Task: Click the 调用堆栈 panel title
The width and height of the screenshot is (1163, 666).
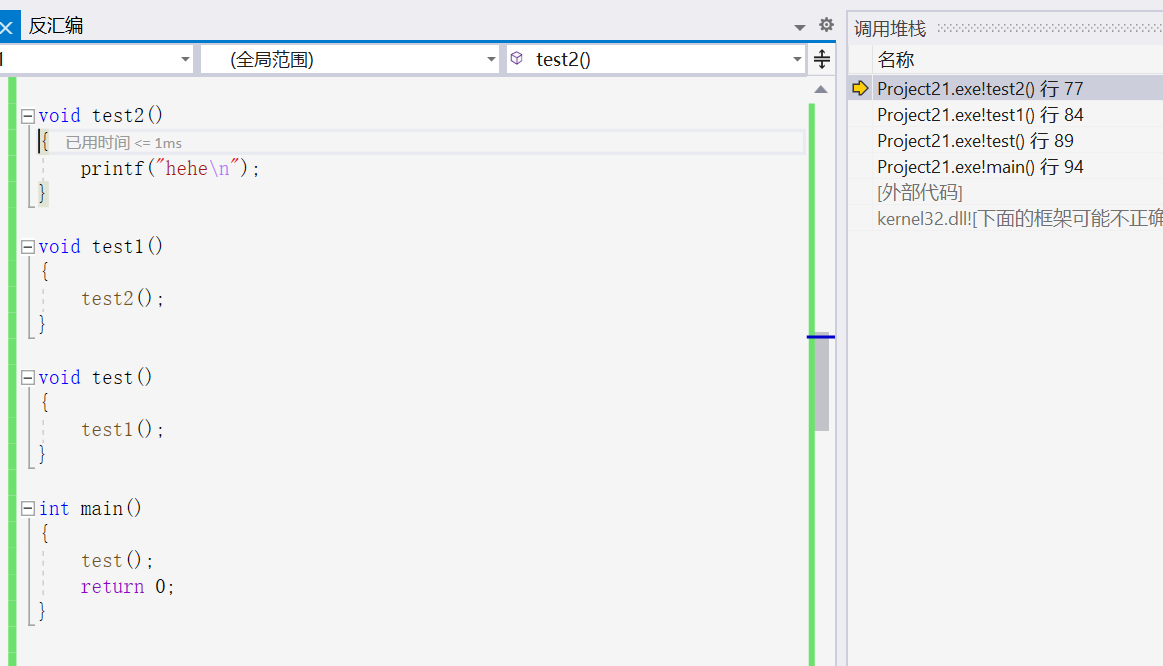Action: click(890, 29)
